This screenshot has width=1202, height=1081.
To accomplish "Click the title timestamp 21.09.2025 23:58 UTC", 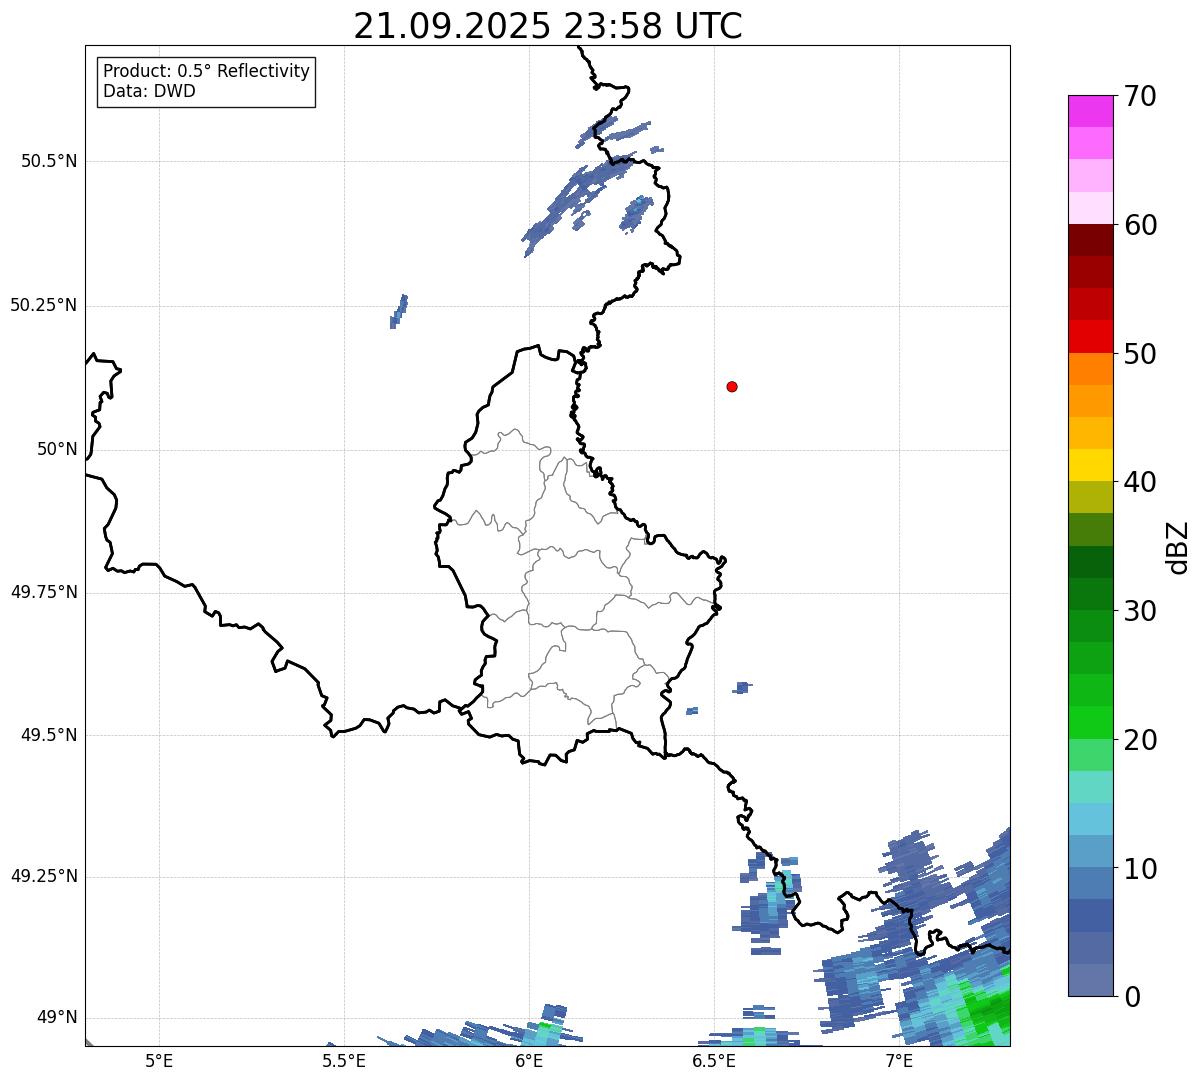I will click(x=548, y=26).
